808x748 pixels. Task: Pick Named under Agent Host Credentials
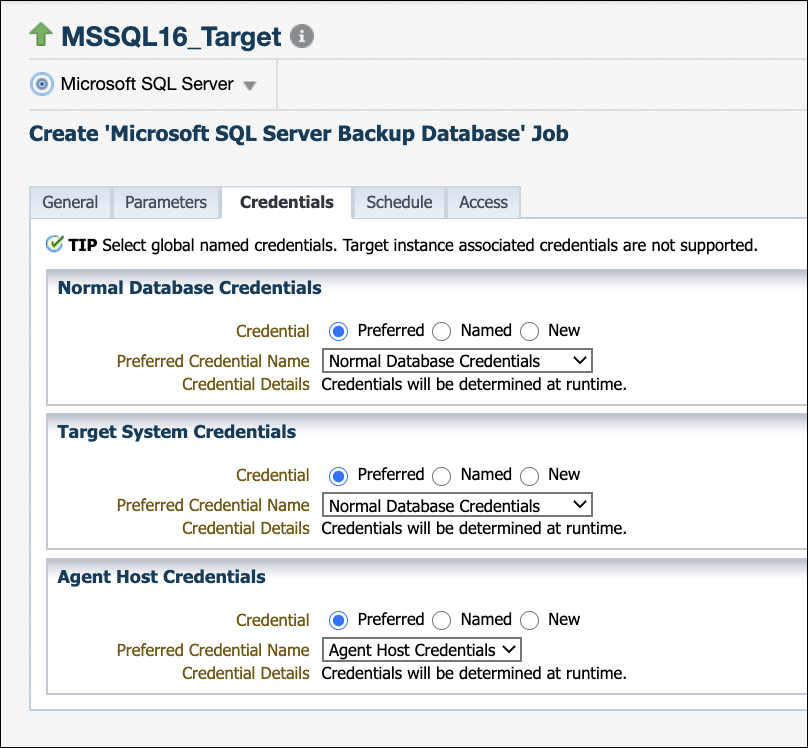[x=442, y=620]
